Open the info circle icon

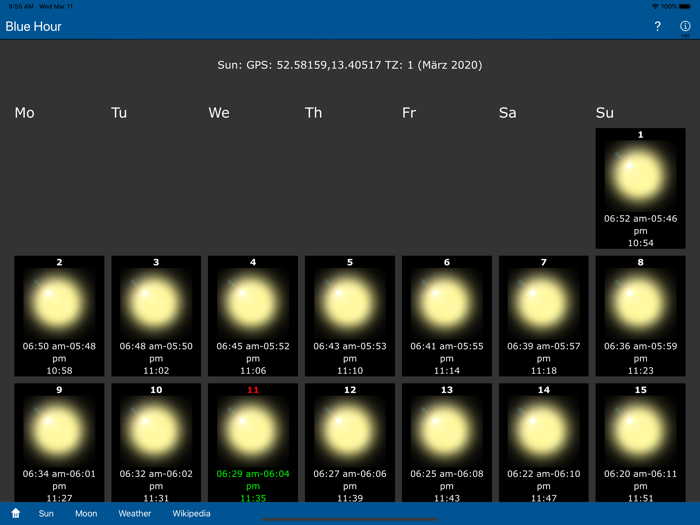(685, 26)
